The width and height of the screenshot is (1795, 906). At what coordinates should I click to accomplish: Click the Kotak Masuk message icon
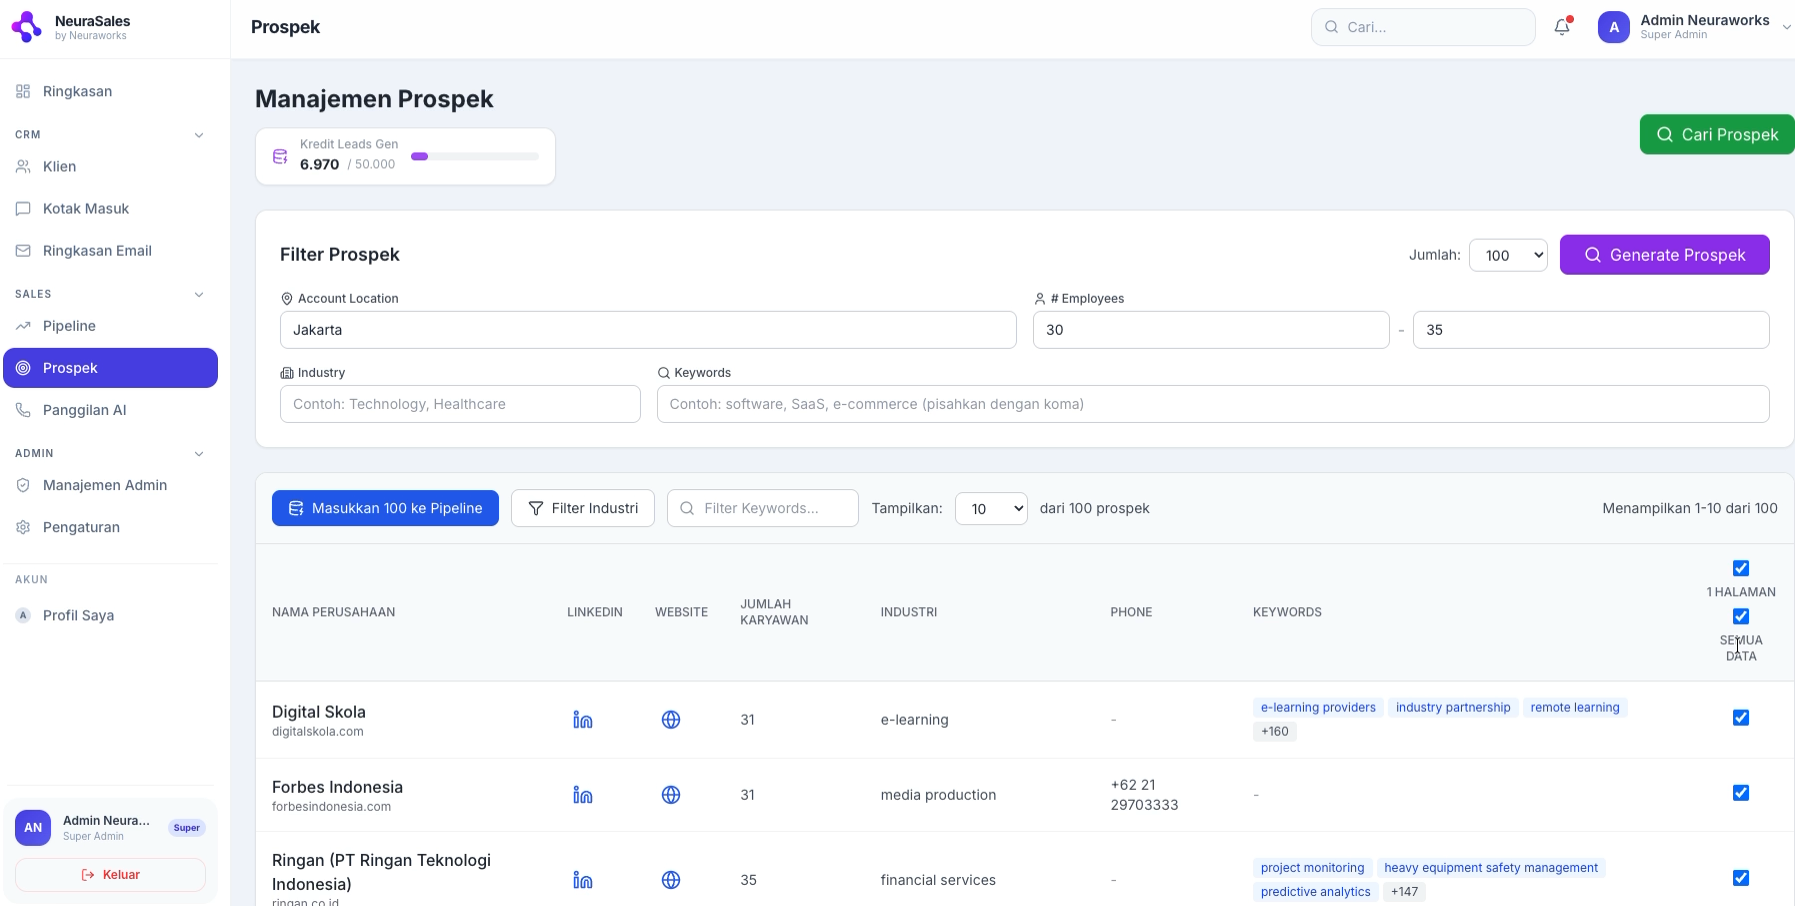[x=23, y=209]
